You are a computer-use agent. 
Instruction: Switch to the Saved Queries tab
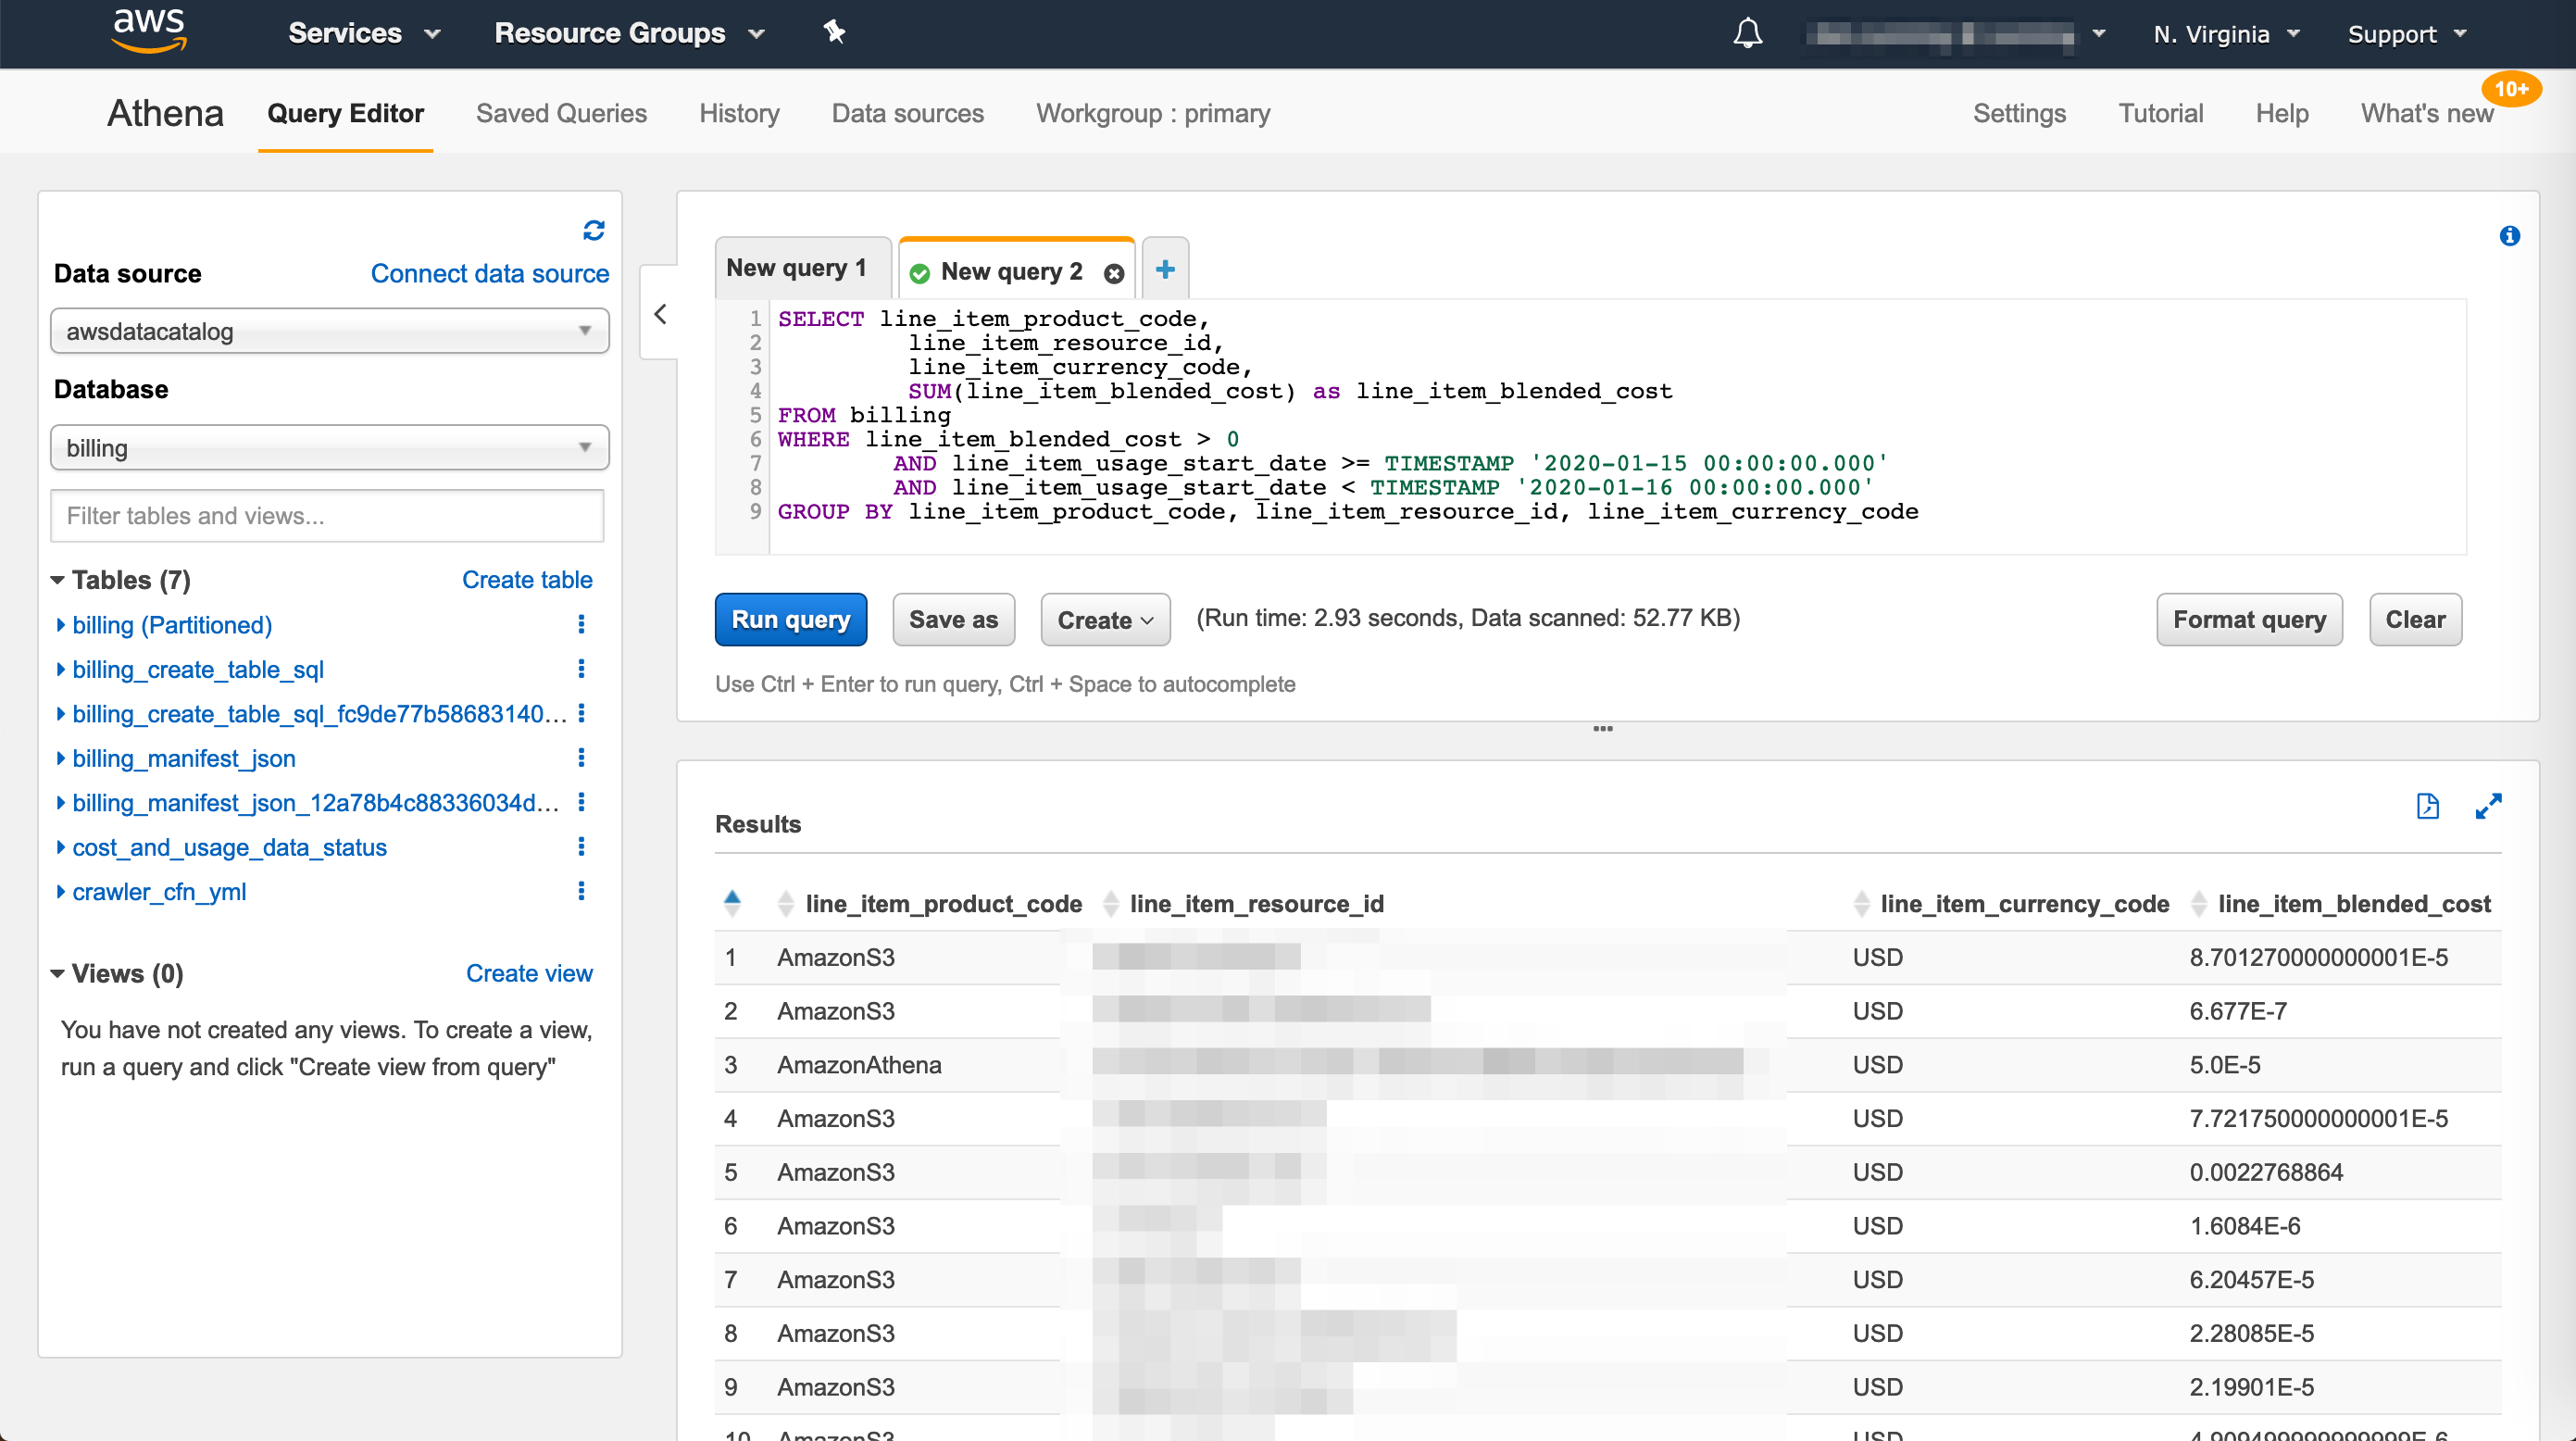(x=561, y=113)
